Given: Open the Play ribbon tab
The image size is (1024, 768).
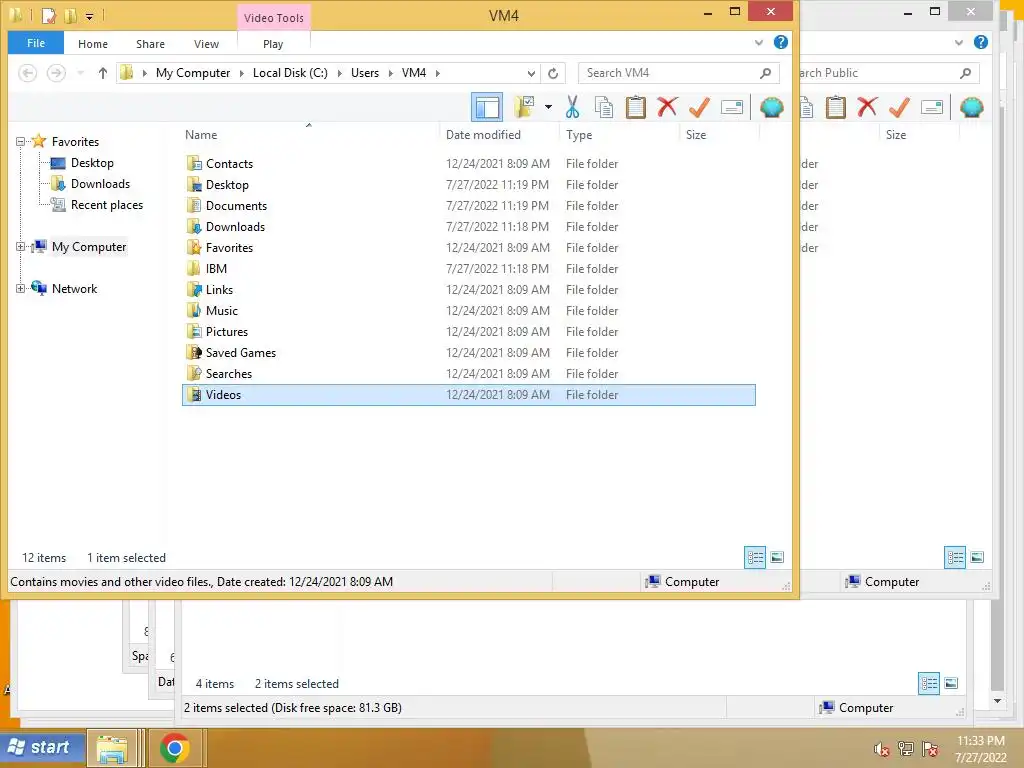Looking at the screenshot, I should coord(273,44).
